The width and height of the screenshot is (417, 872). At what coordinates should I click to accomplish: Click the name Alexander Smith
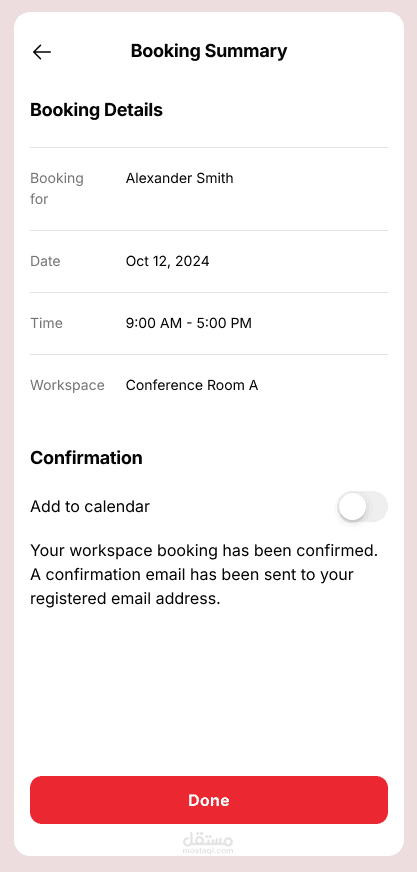[179, 179]
